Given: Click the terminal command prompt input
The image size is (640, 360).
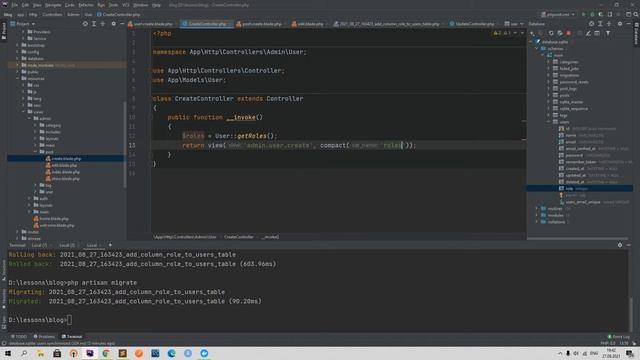Looking at the screenshot, I should [x=69, y=320].
